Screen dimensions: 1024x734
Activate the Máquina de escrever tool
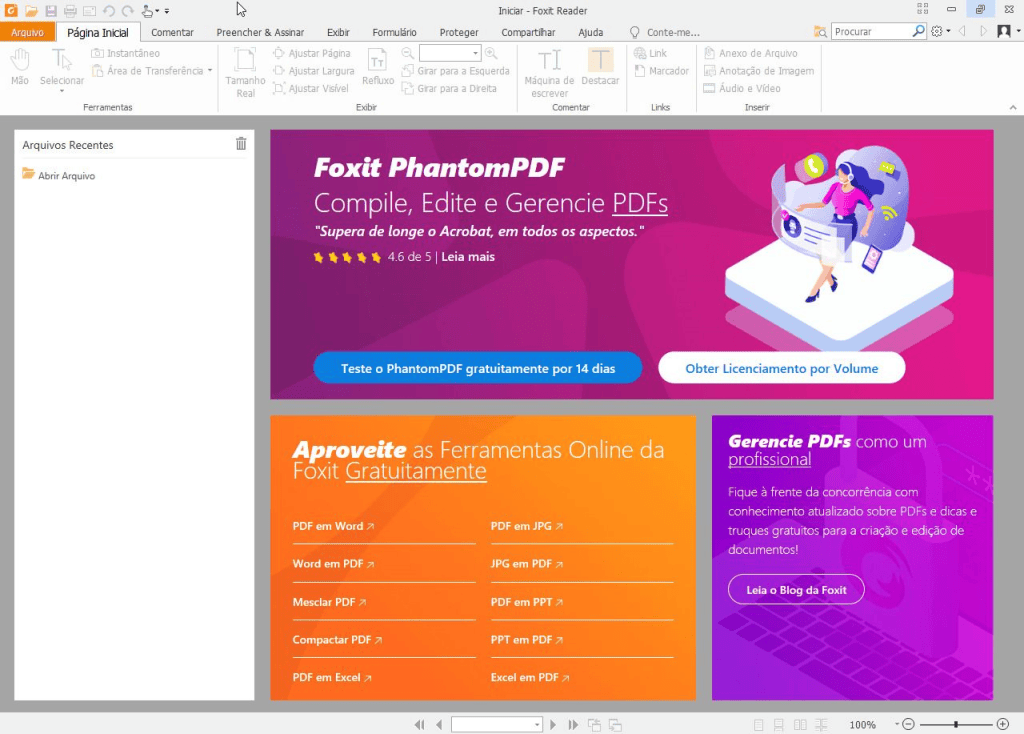(549, 70)
